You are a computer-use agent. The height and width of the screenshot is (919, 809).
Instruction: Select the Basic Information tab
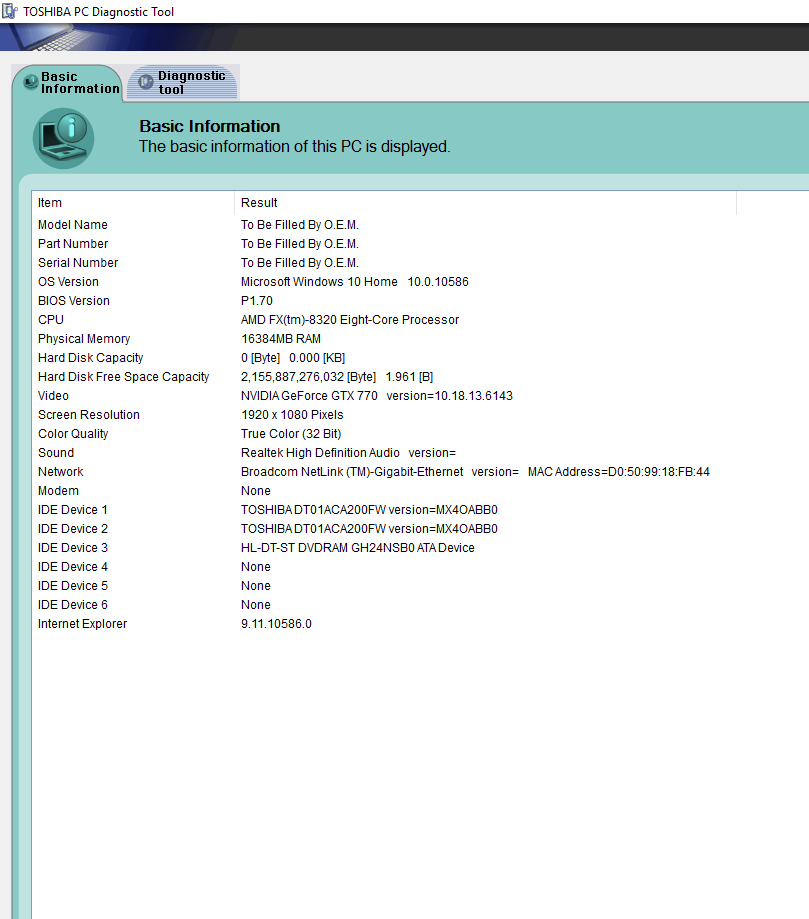(67, 83)
